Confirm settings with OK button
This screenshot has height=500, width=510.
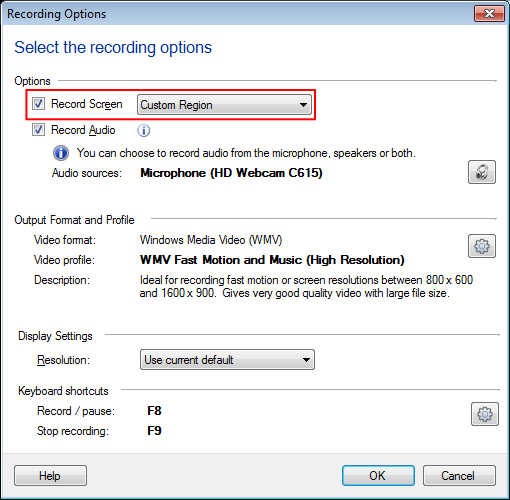[x=378, y=476]
